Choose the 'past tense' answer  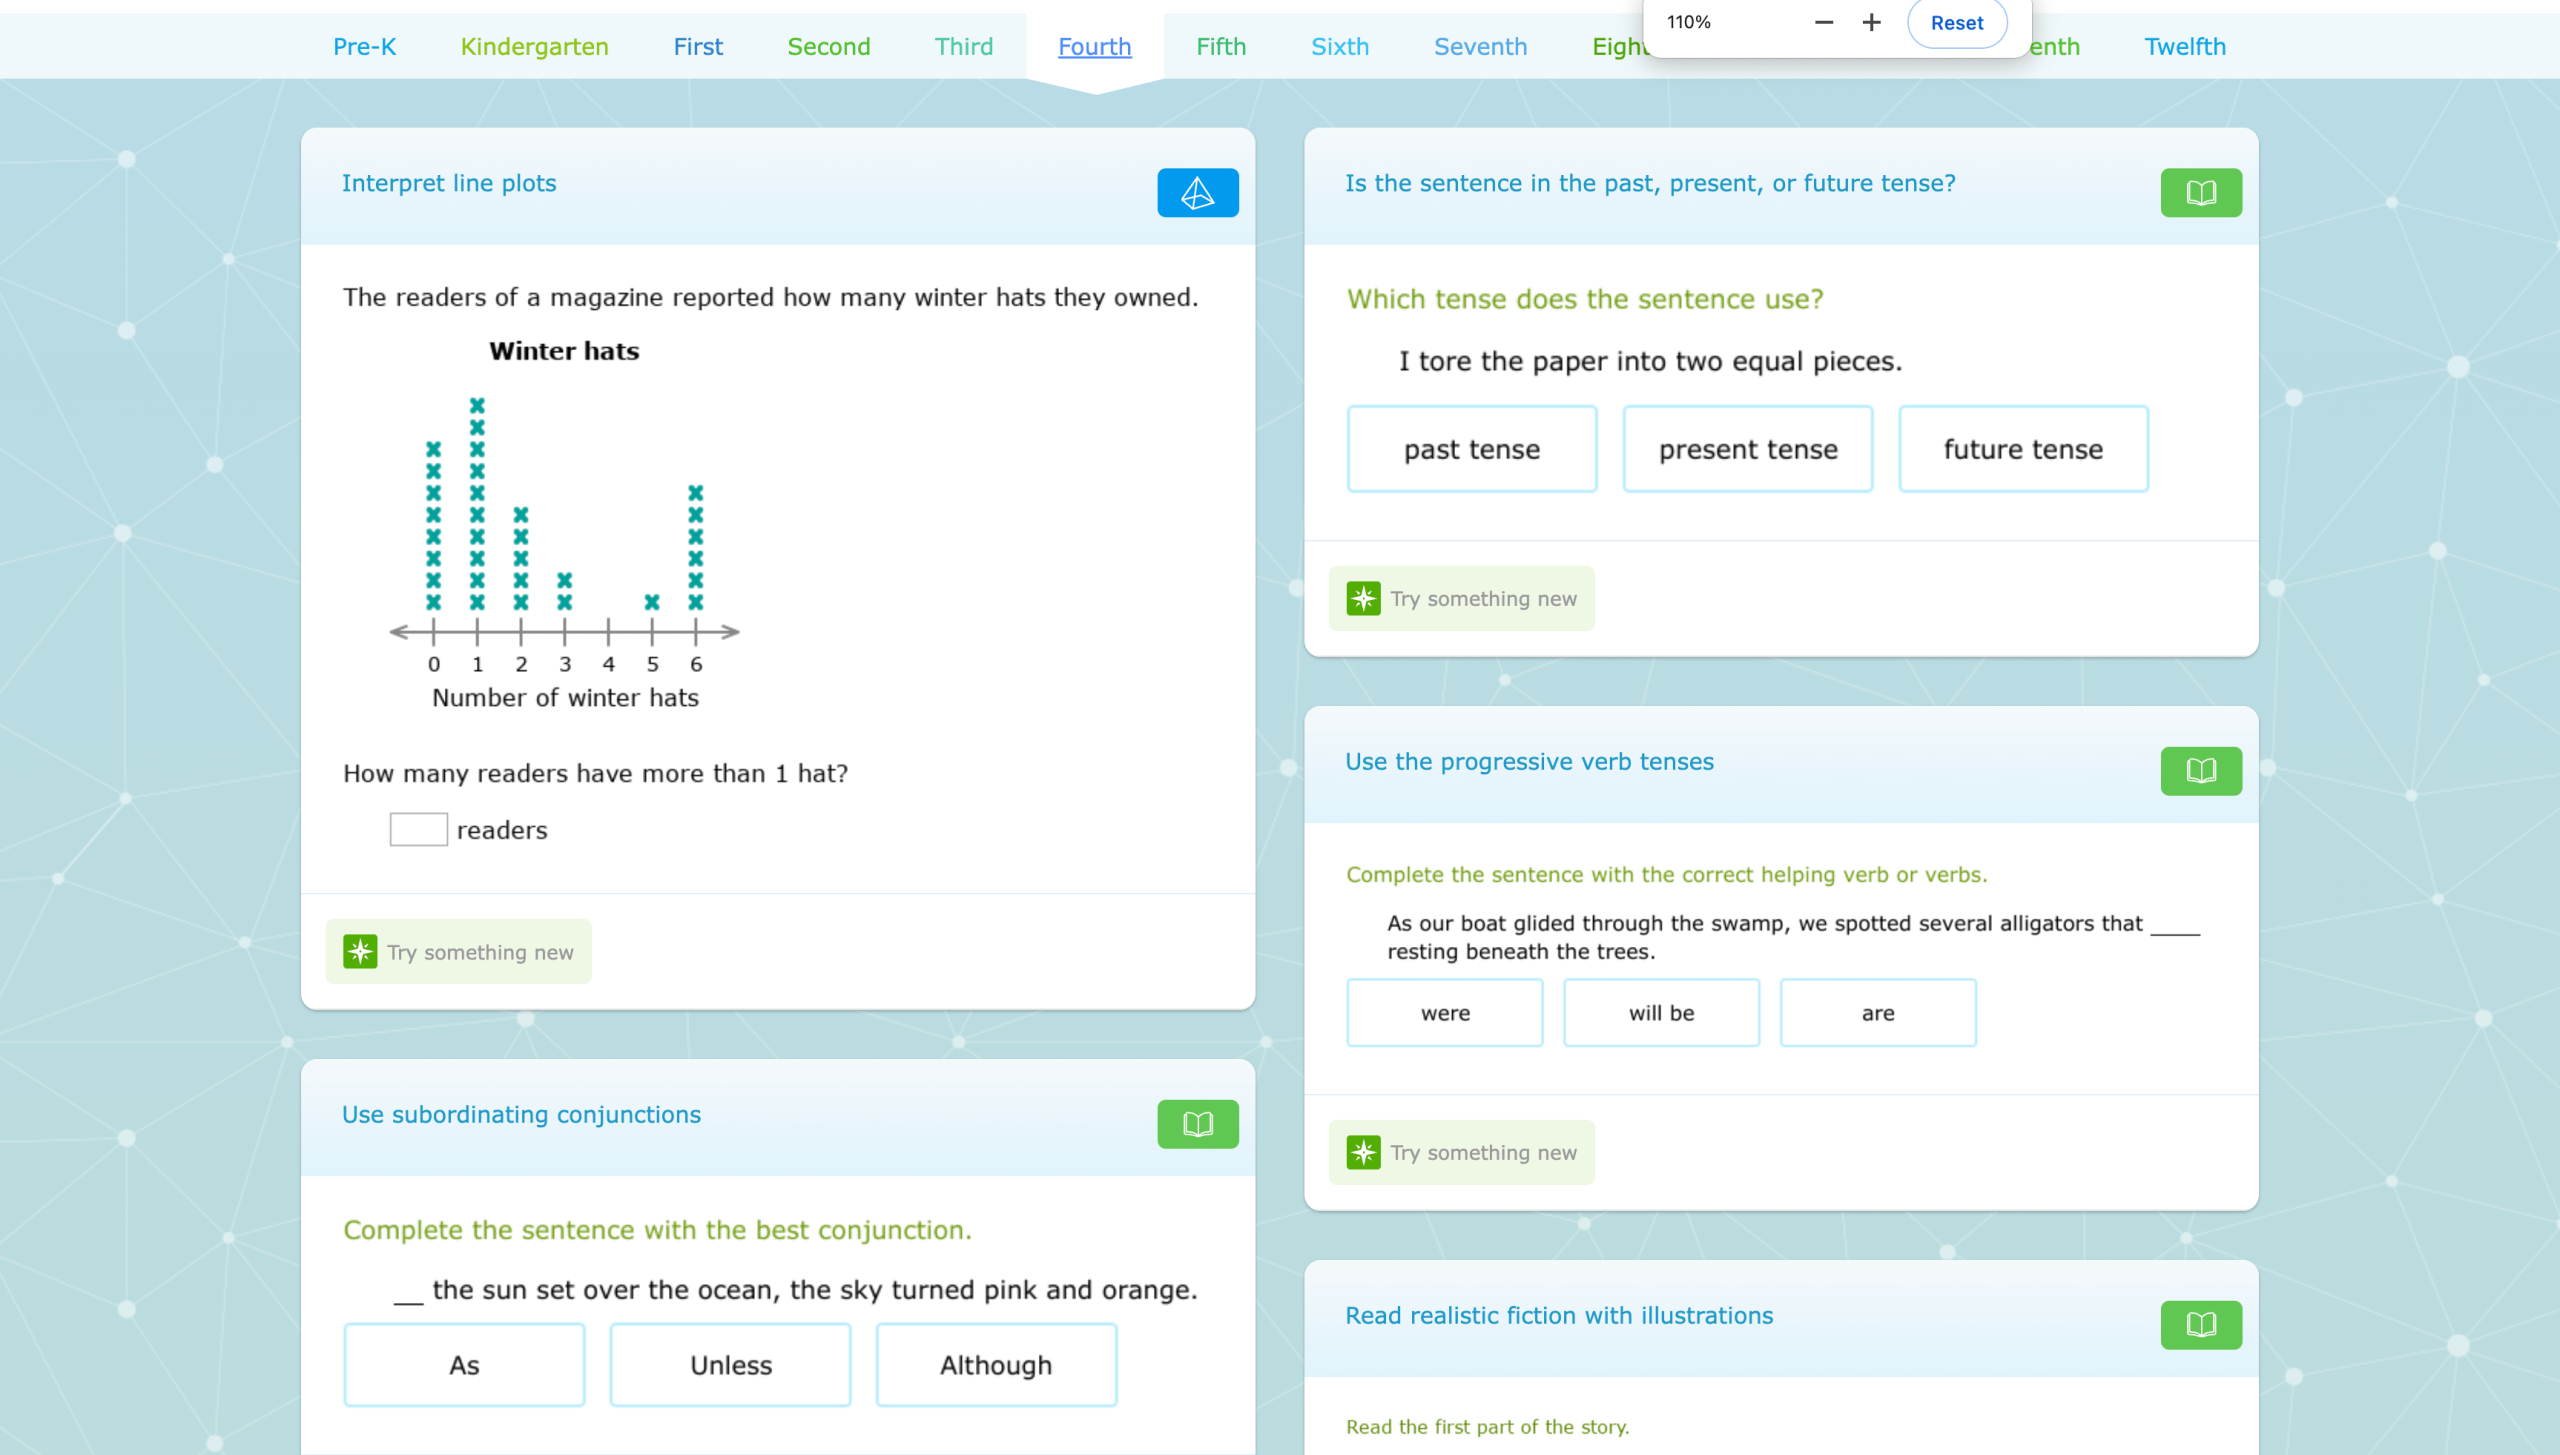pos(1471,449)
